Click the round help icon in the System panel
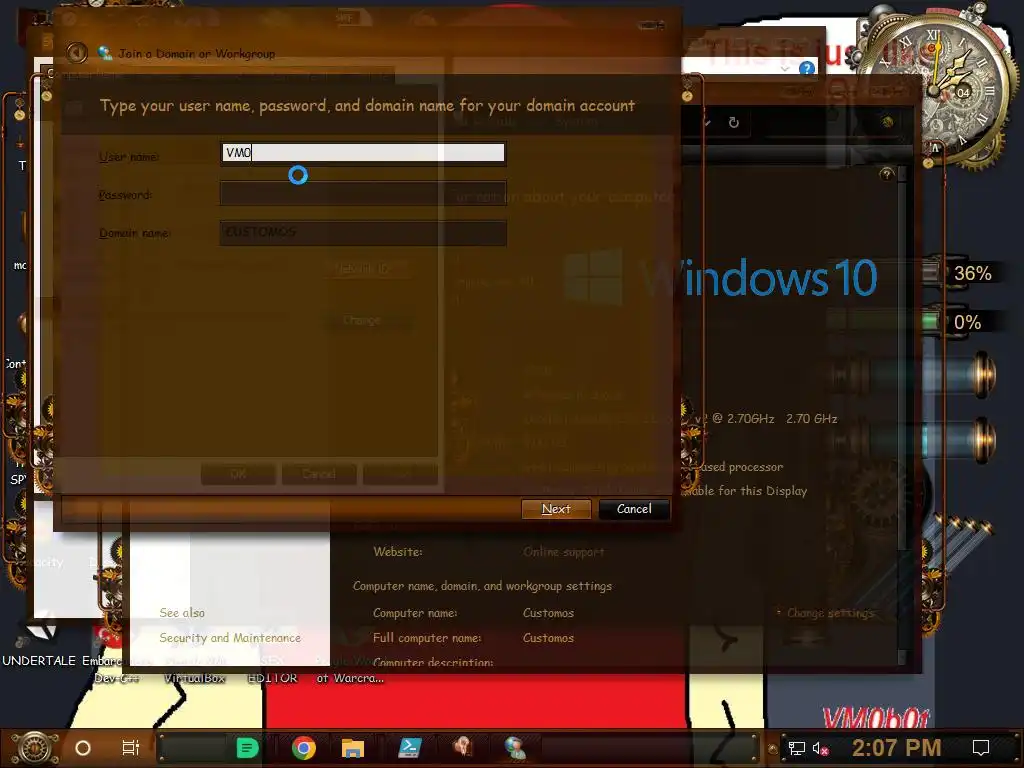 pyautogui.click(x=886, y=174)
